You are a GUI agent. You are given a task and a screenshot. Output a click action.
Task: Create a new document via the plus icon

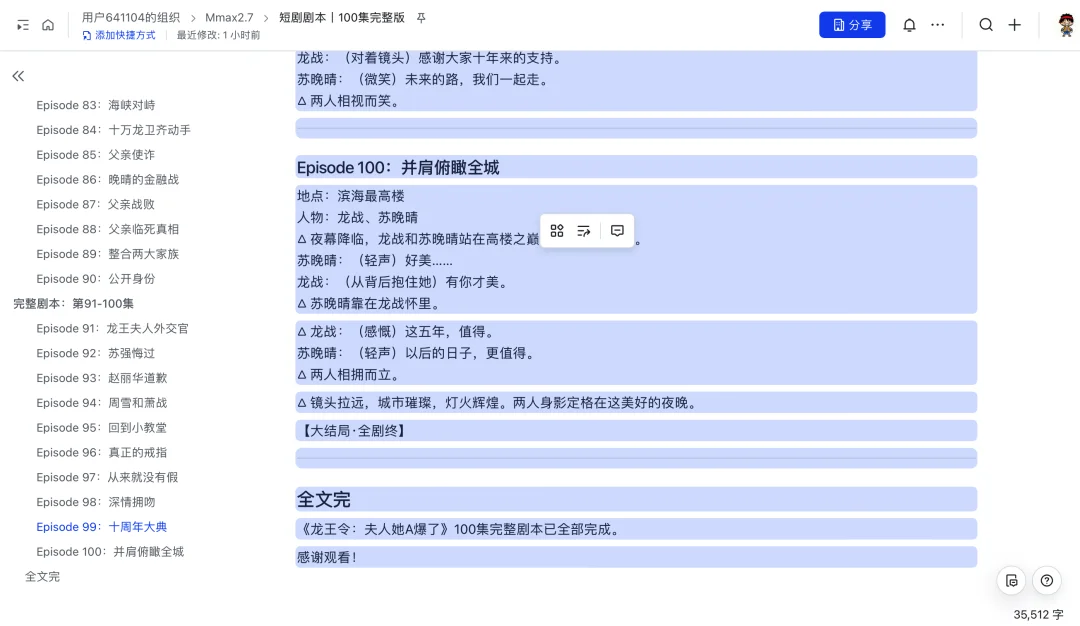[x=1015, y=24]
